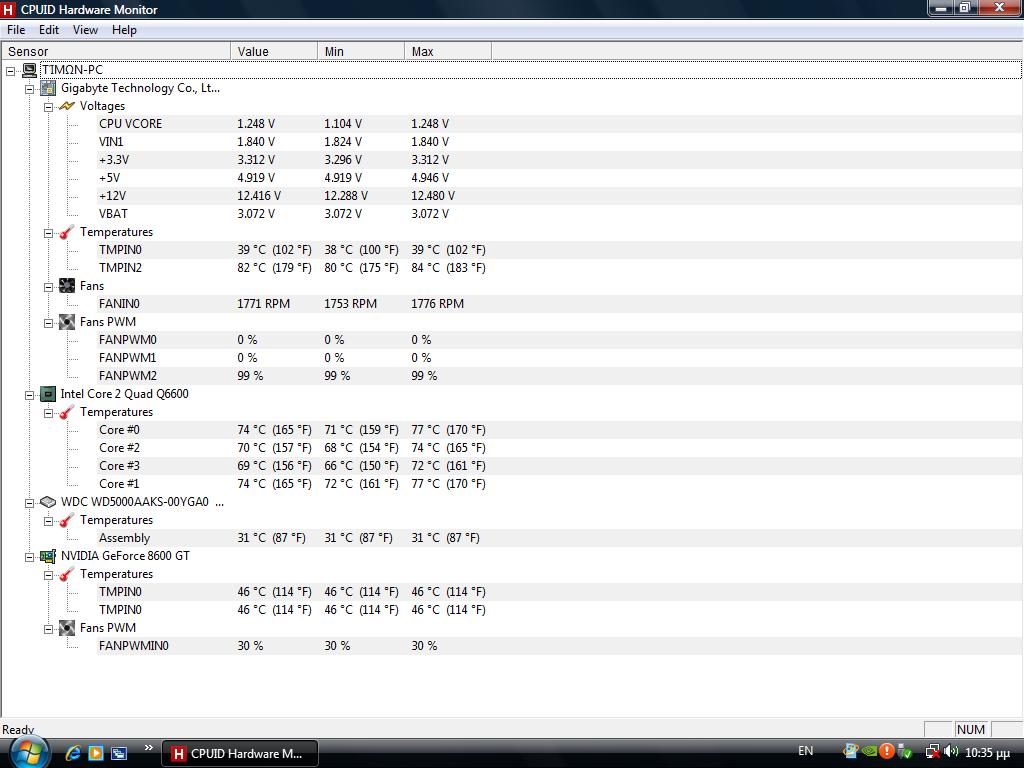Click the CPUID H icon in title bar

coord(8,9)
